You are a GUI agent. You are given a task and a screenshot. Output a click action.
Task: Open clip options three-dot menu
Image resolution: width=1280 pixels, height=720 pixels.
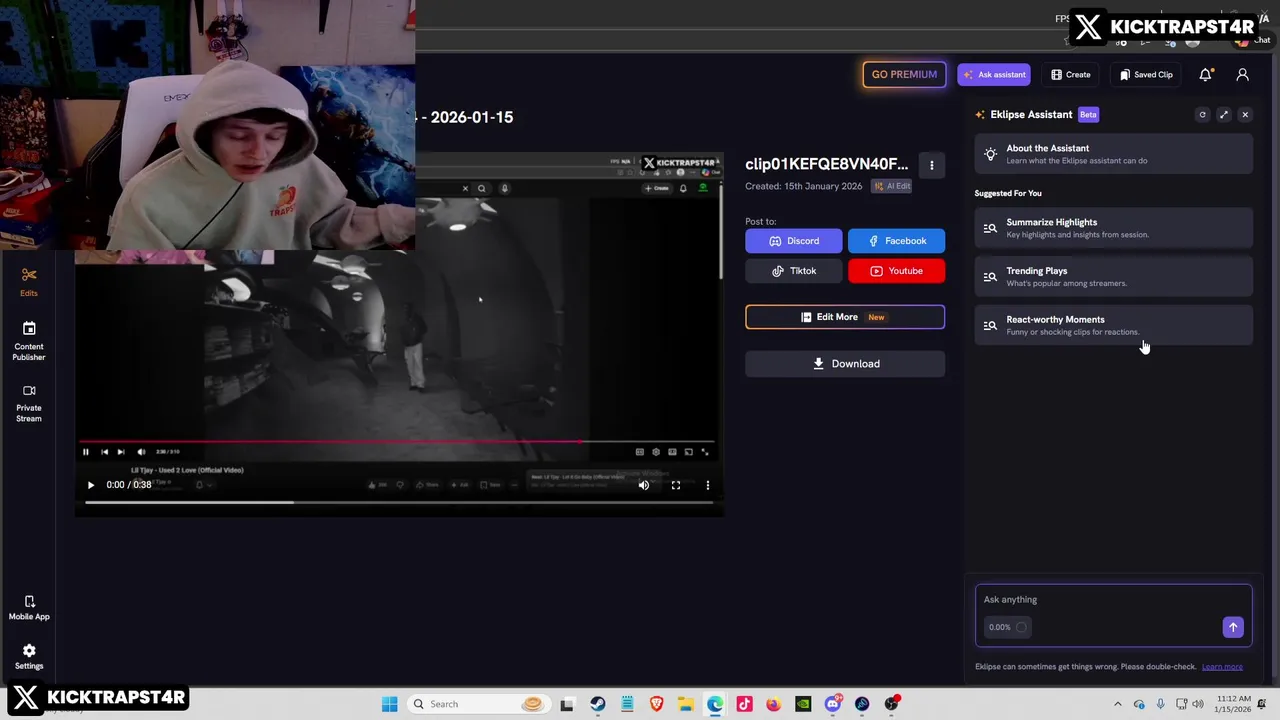click(x=932, y=165)
